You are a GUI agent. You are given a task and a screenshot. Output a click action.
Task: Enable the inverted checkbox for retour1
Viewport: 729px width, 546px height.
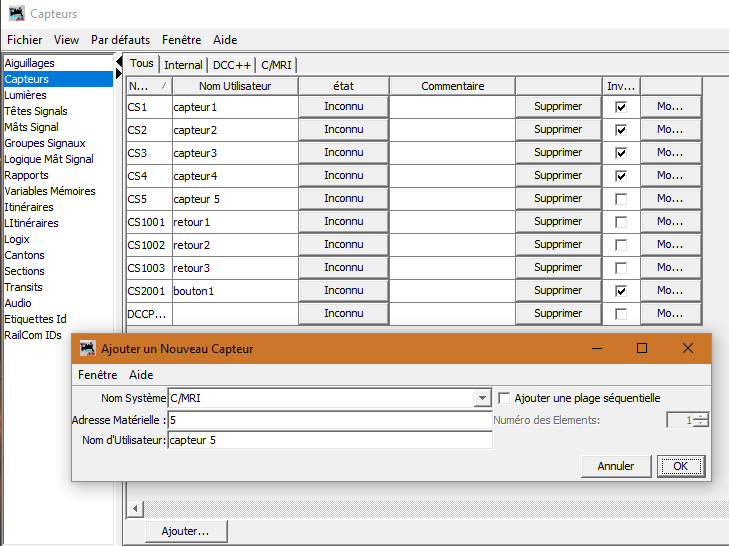tap(621, 221)
